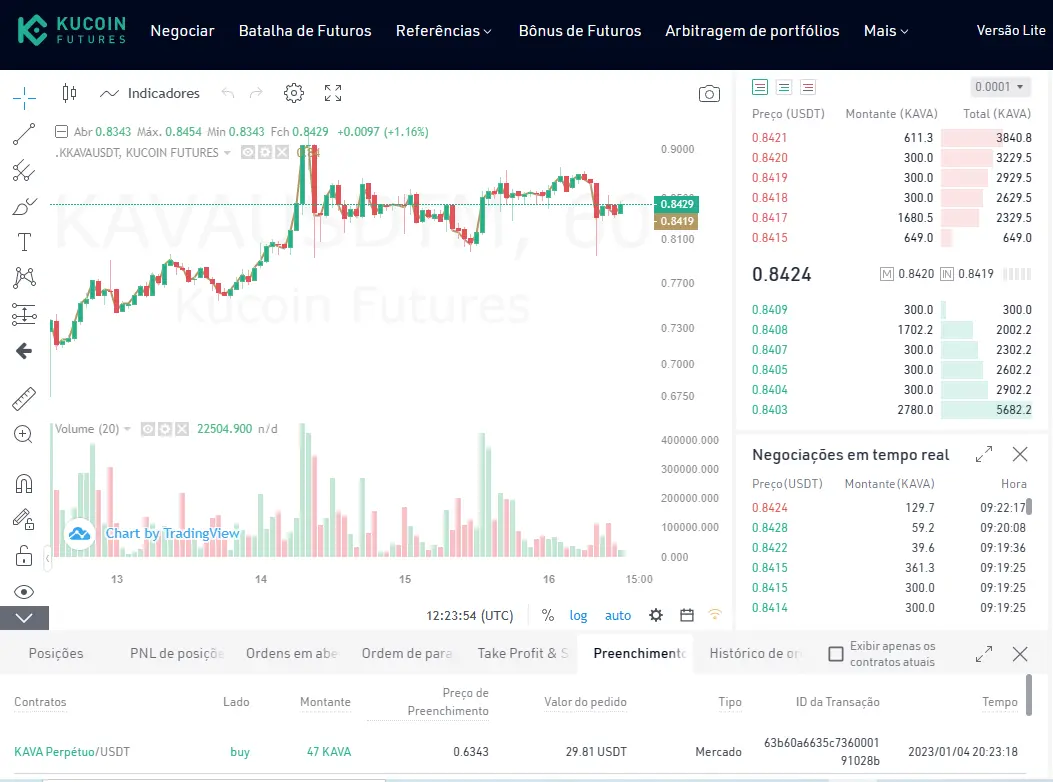Expand the bottom orders panel
This screenshot has width=1053, height=782.
[984, 654]
